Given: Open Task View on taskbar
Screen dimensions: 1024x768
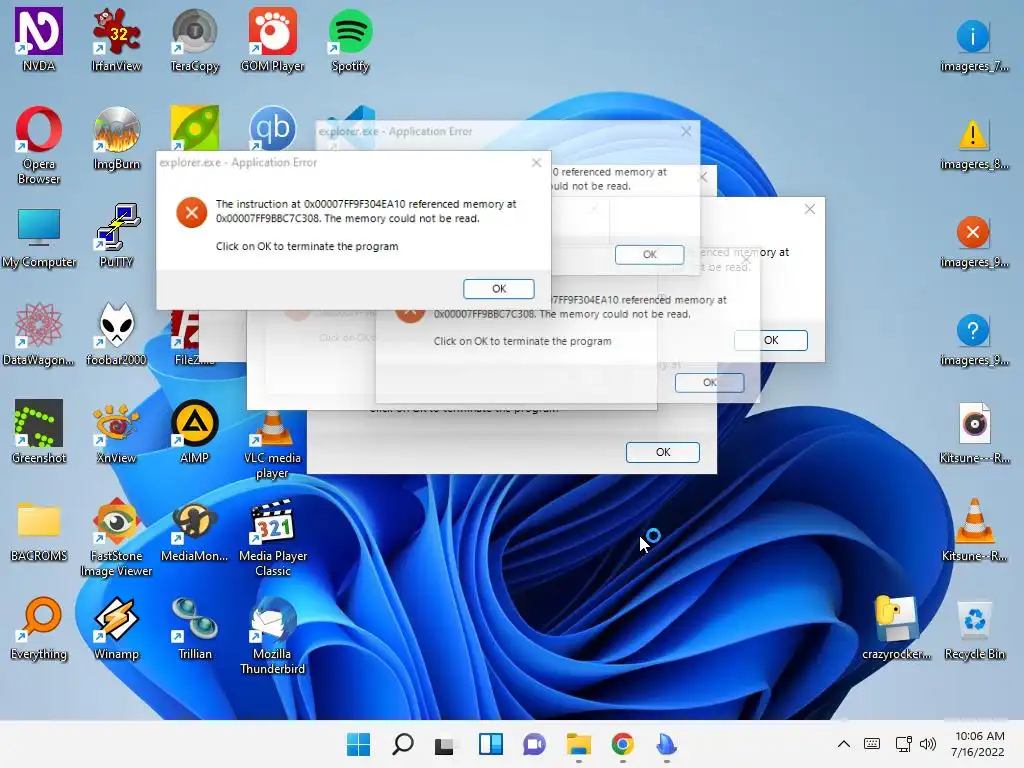Looking at the screenshot, I should click(446, 744).
